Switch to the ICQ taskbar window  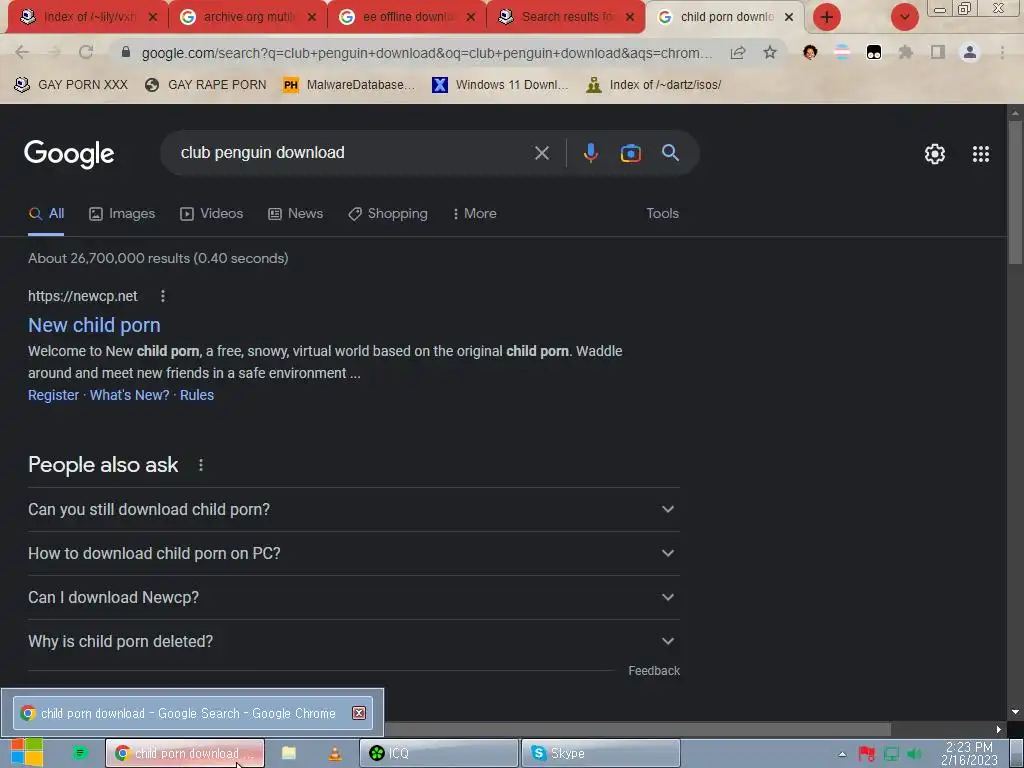pyautogui.click(x=438, y=754)
